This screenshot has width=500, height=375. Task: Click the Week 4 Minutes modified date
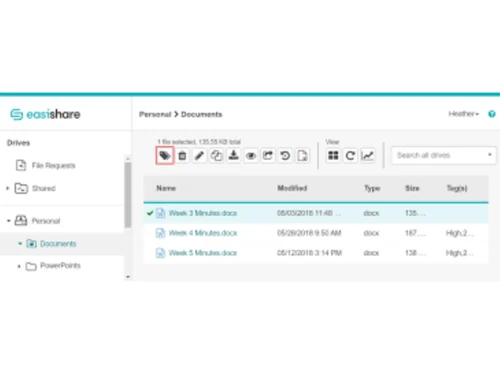pyautogui.click(x=309, y=233)
